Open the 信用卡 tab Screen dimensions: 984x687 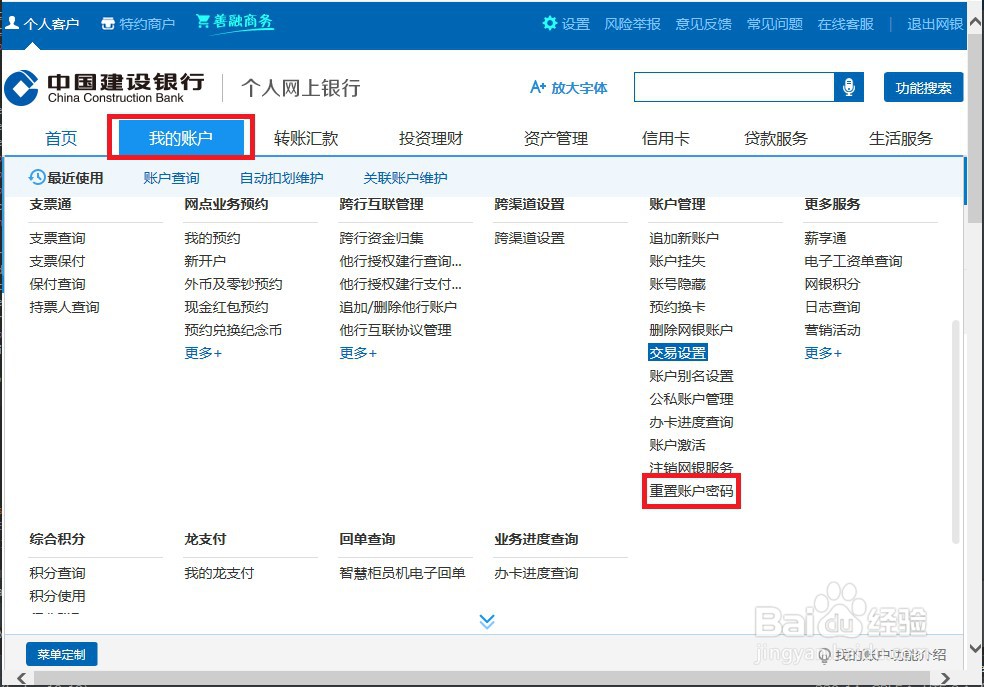tap(666, 138)
